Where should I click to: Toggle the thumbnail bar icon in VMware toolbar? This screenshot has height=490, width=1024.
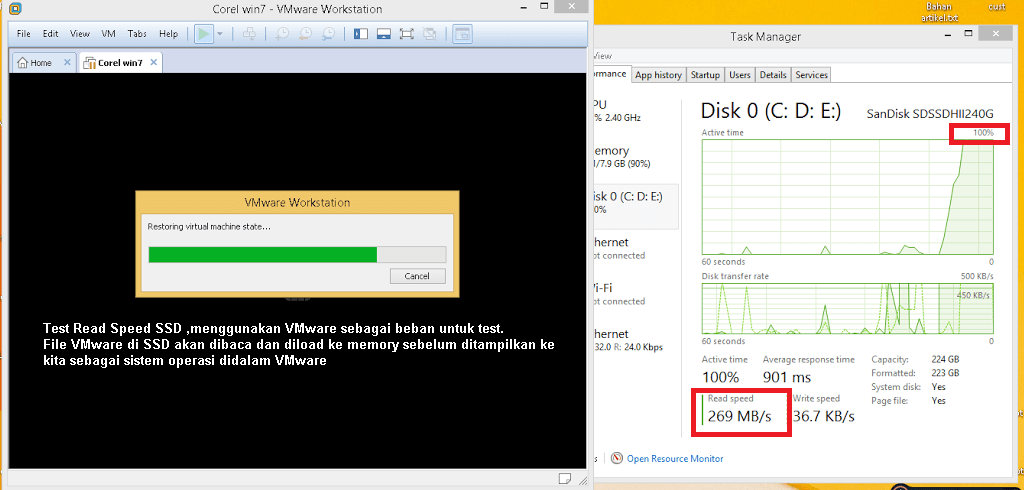[383, 33]
